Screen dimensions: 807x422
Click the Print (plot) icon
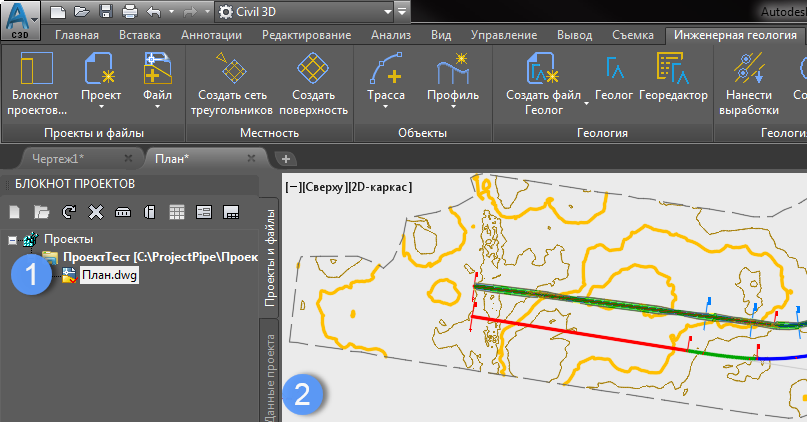(x=130, y=11)
